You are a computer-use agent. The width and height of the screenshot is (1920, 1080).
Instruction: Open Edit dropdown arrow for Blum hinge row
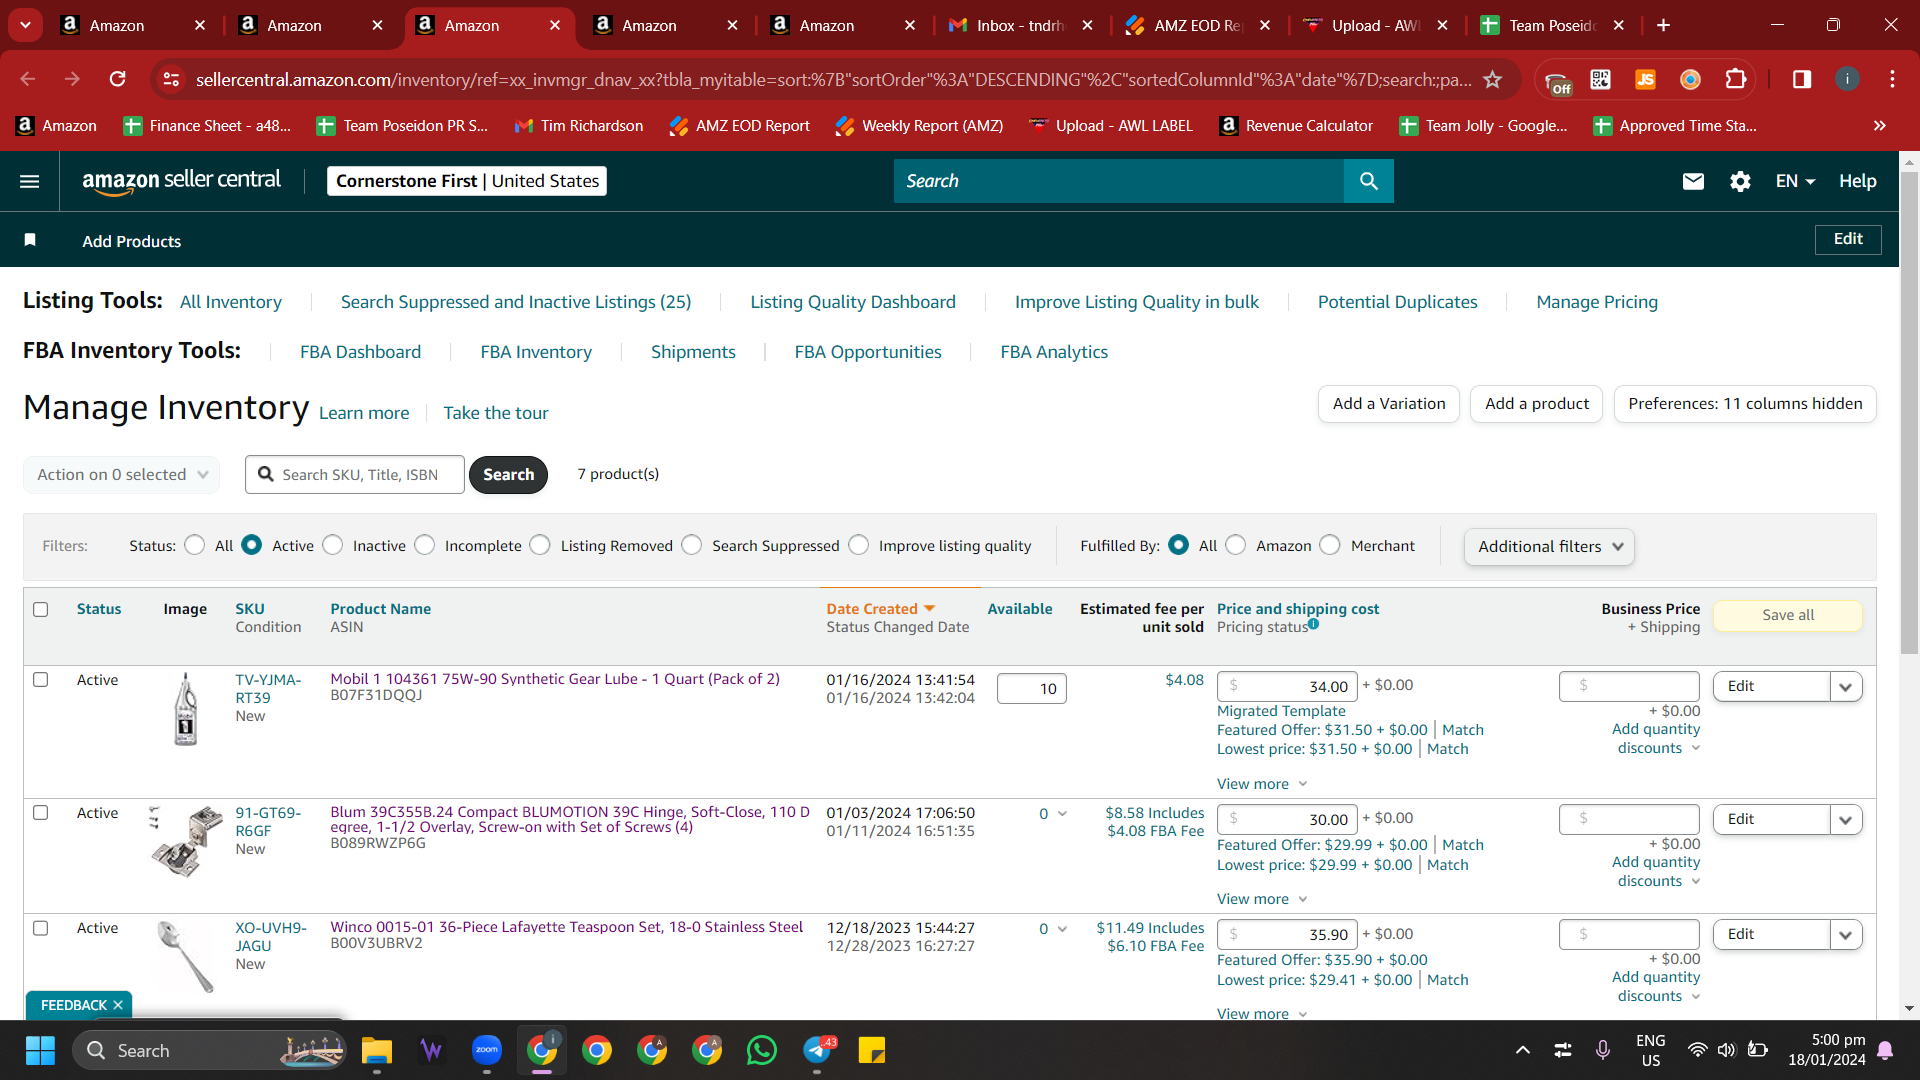click(x=1845, y=819)
